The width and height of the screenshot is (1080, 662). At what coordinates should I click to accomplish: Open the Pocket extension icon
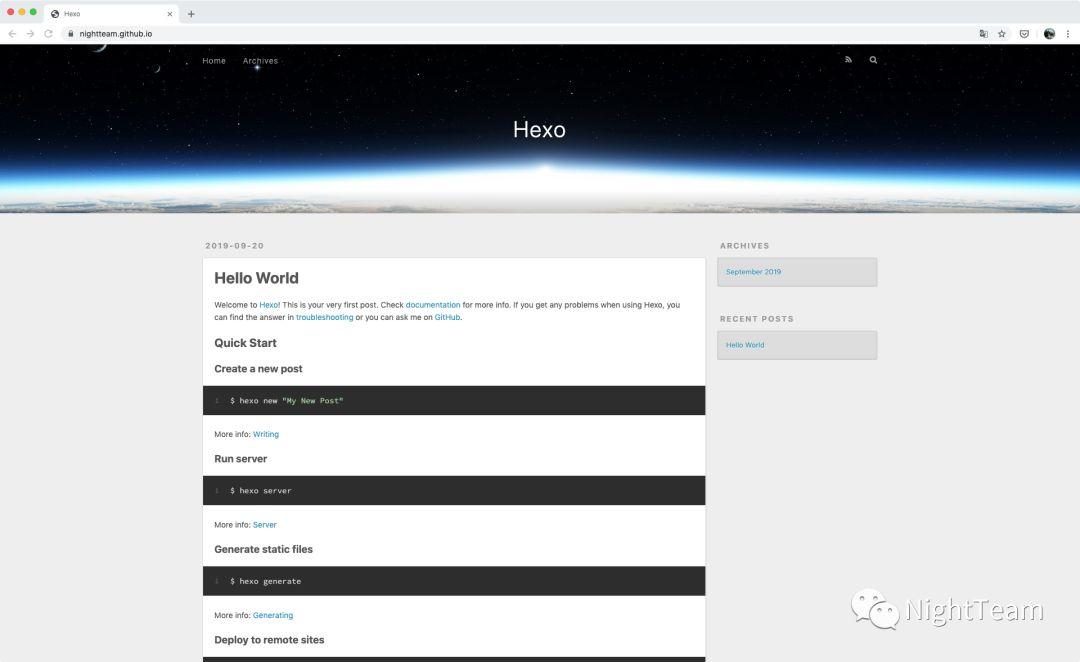click(x=1024, y=34)
